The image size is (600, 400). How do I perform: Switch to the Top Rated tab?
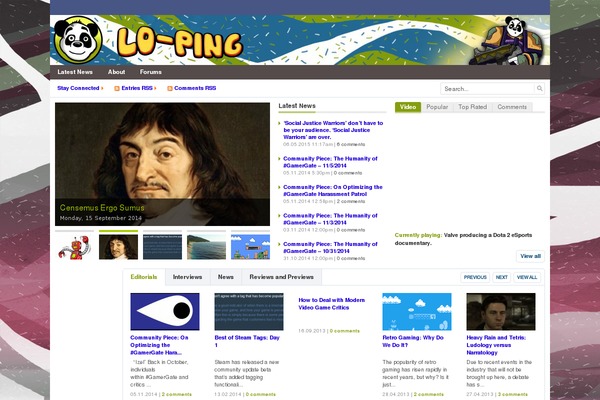coord(473,107)
